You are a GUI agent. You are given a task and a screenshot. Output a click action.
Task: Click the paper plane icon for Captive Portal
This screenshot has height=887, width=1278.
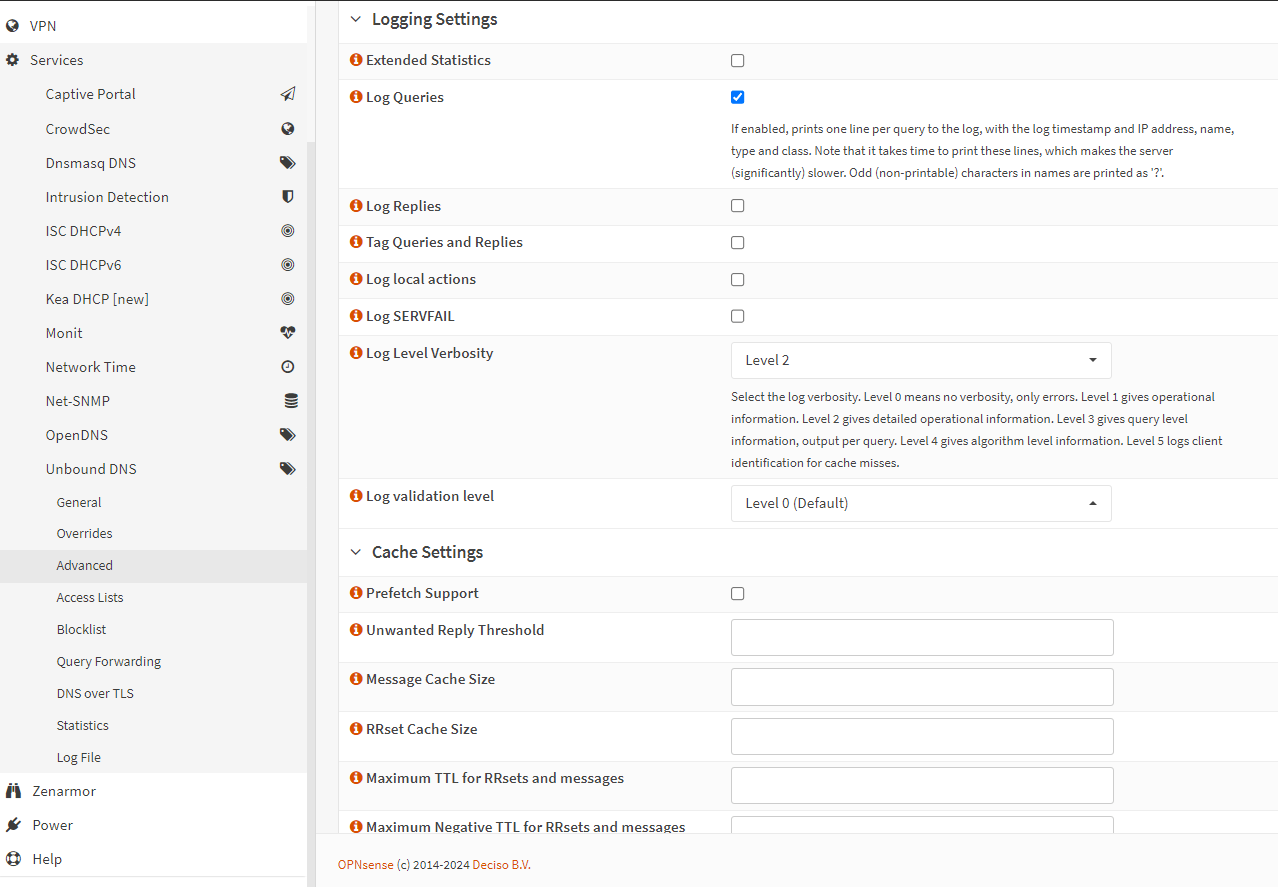288,94
